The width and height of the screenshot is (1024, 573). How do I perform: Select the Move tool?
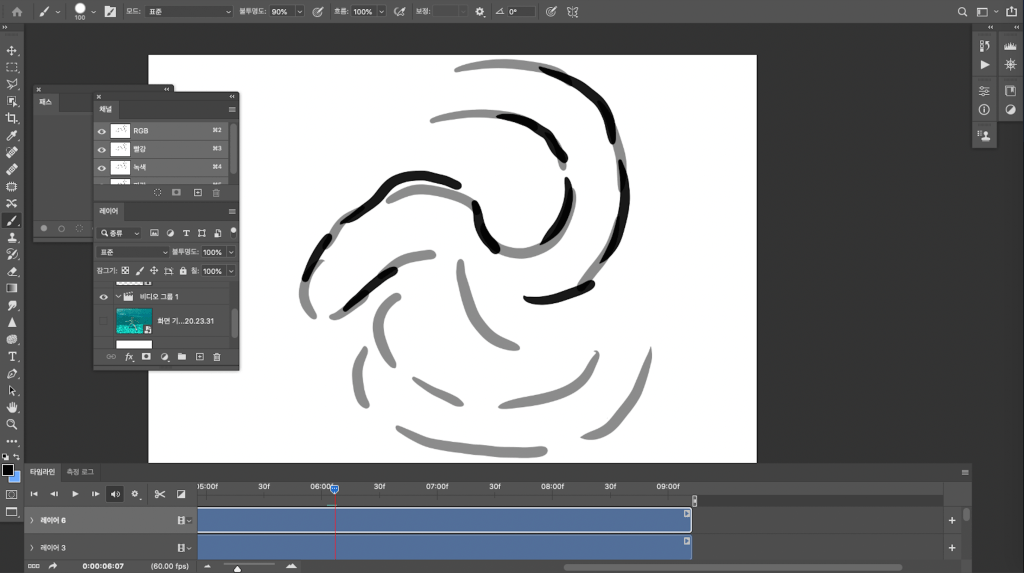point(12,50)
